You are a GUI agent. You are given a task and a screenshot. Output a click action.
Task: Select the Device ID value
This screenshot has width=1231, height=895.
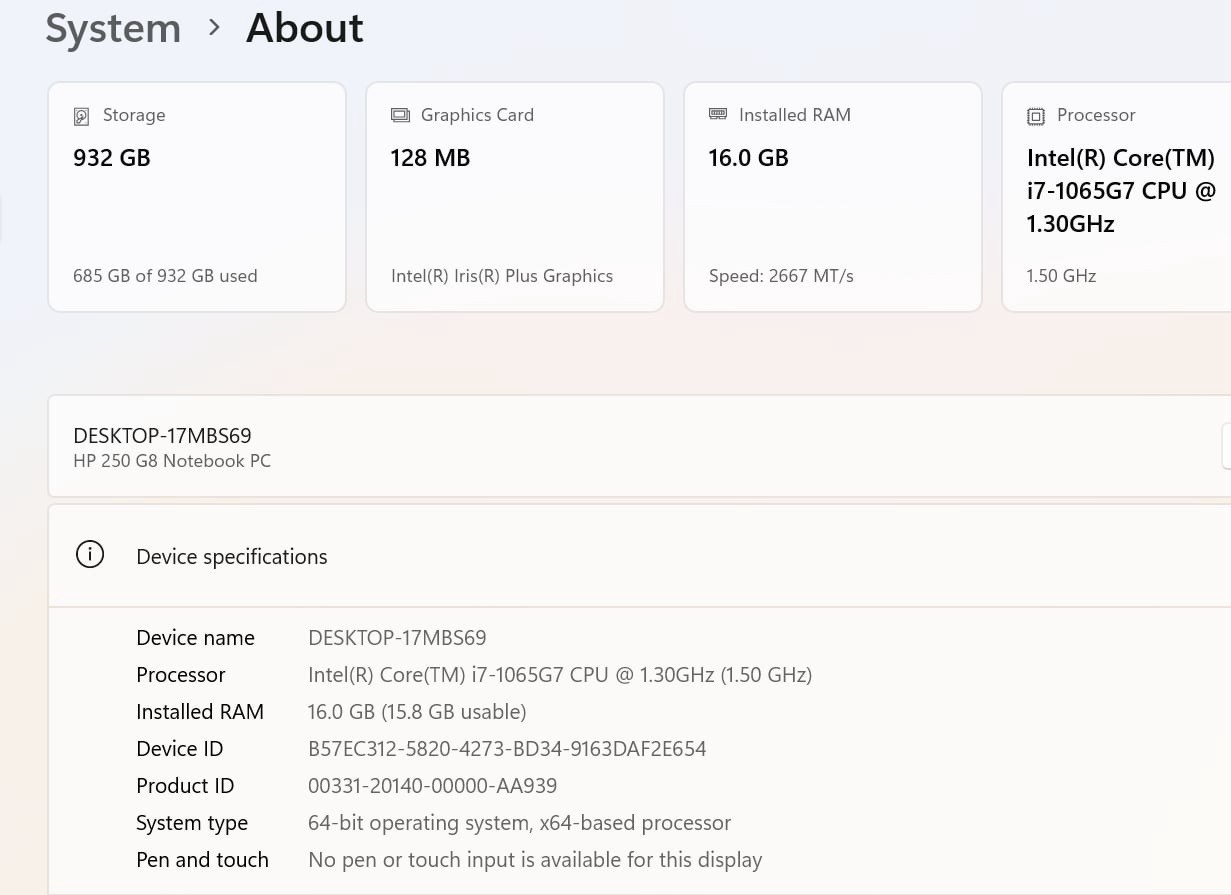coord(507,749)
